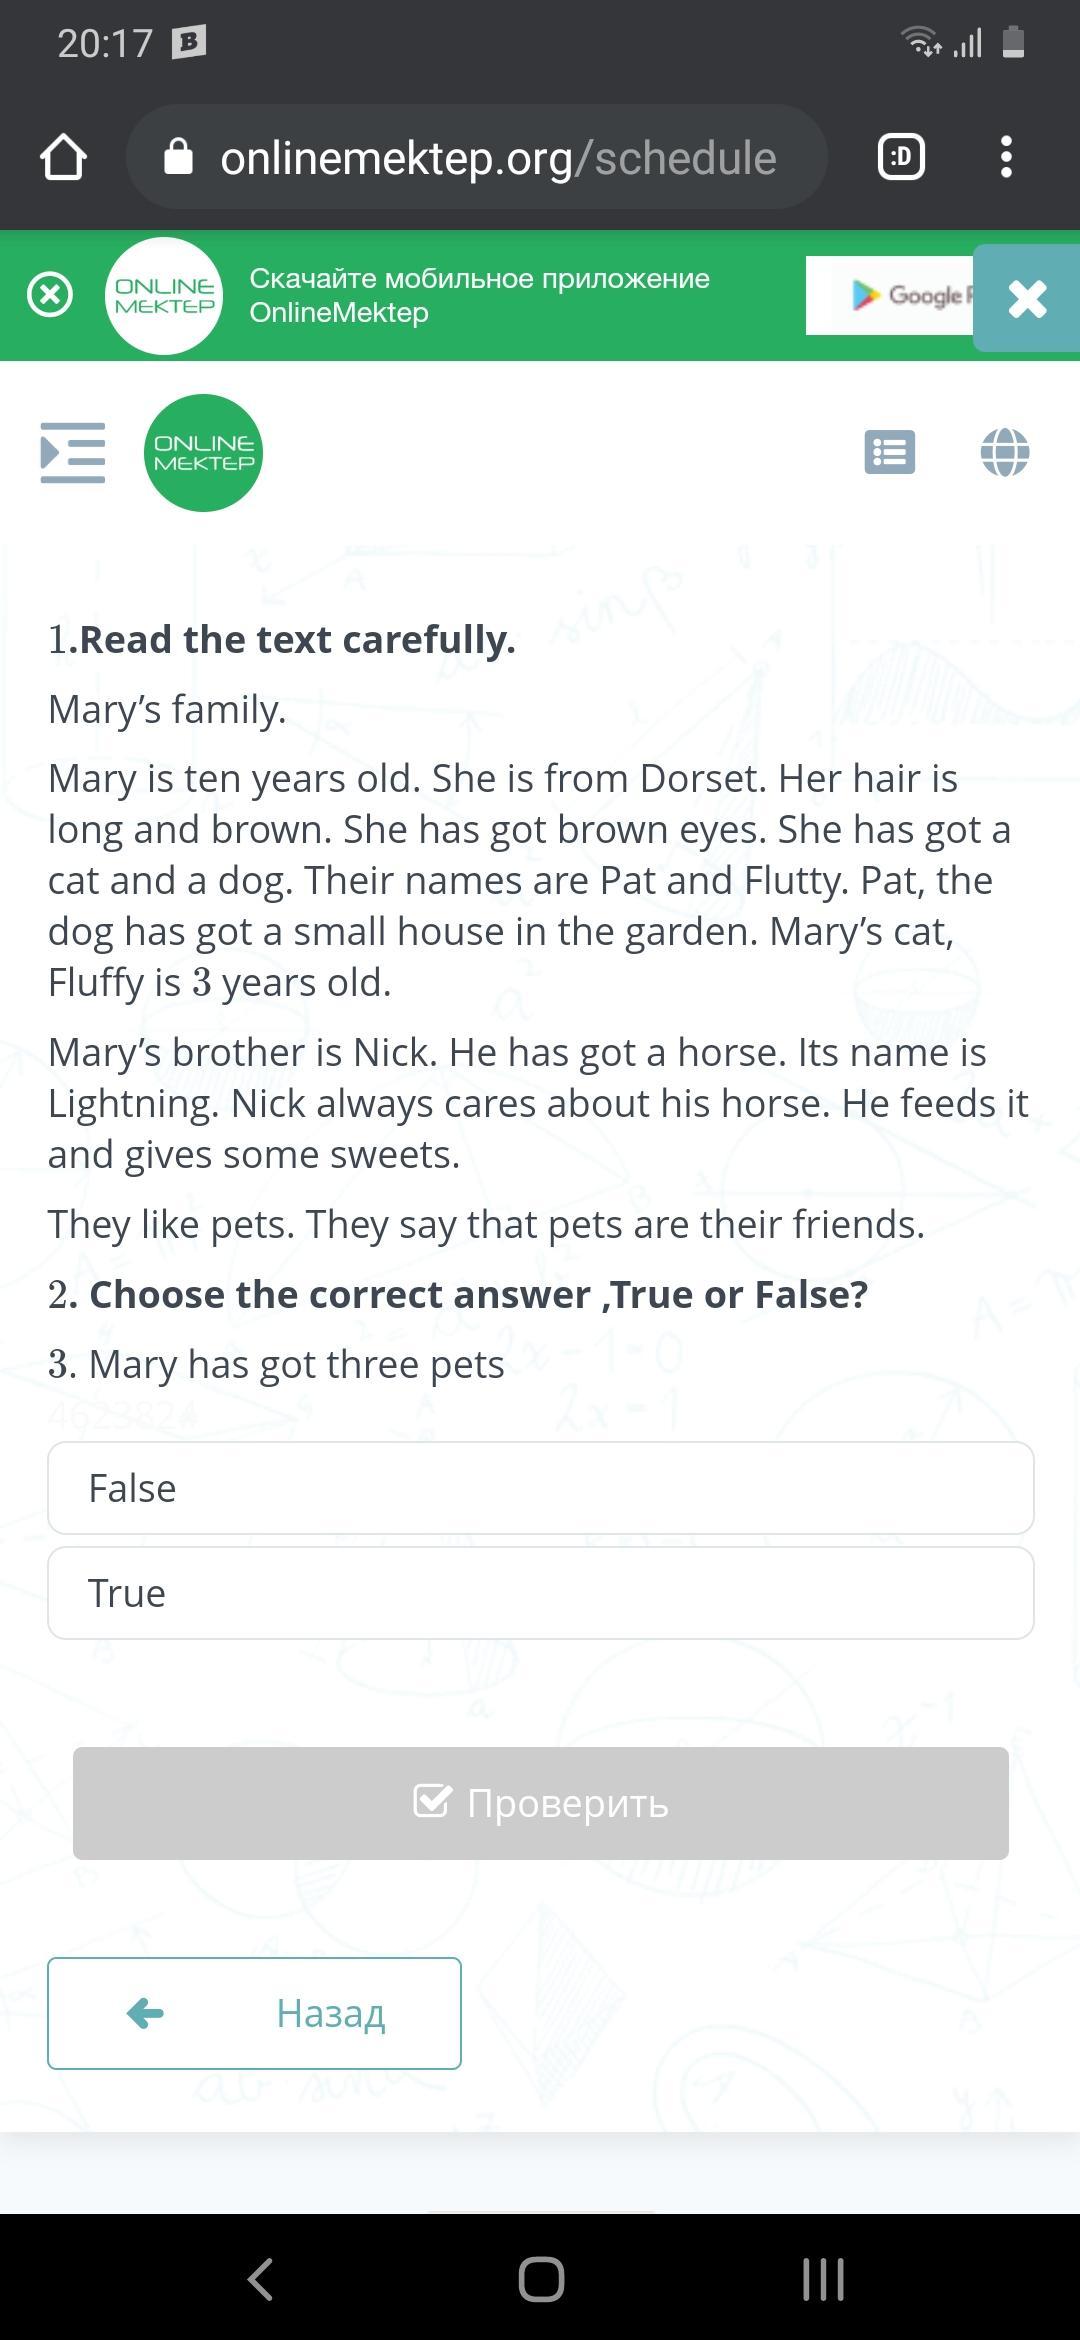Image resolution: width=1080 pixels, height=2340 pixels.
Task: Open the browser tab switcher
Action: point(901,157)
